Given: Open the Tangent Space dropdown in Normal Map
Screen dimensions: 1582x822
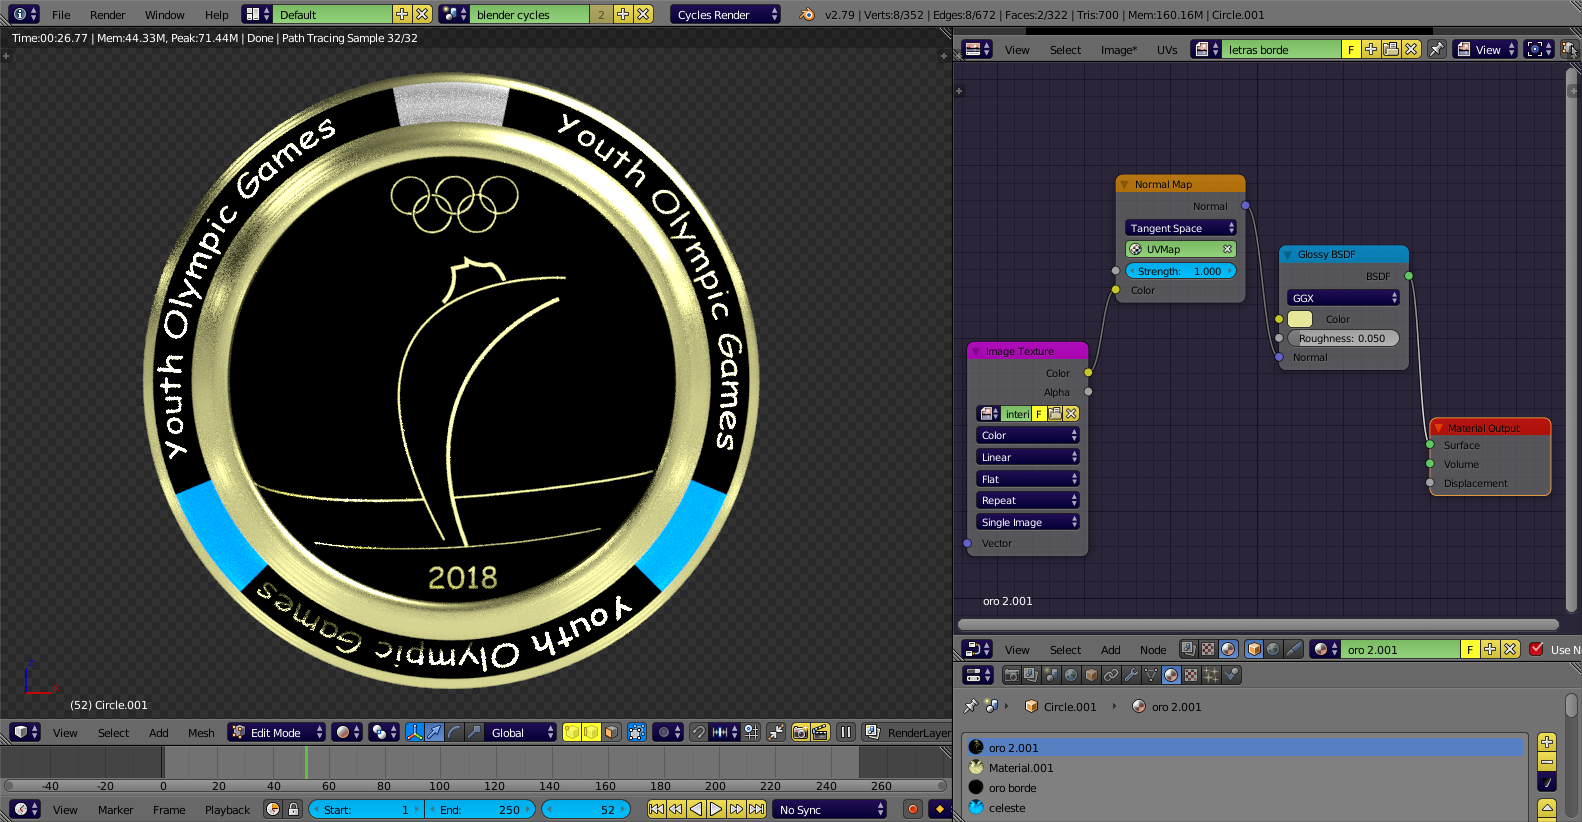Looking at the screenshot, I should (1181, 228).
